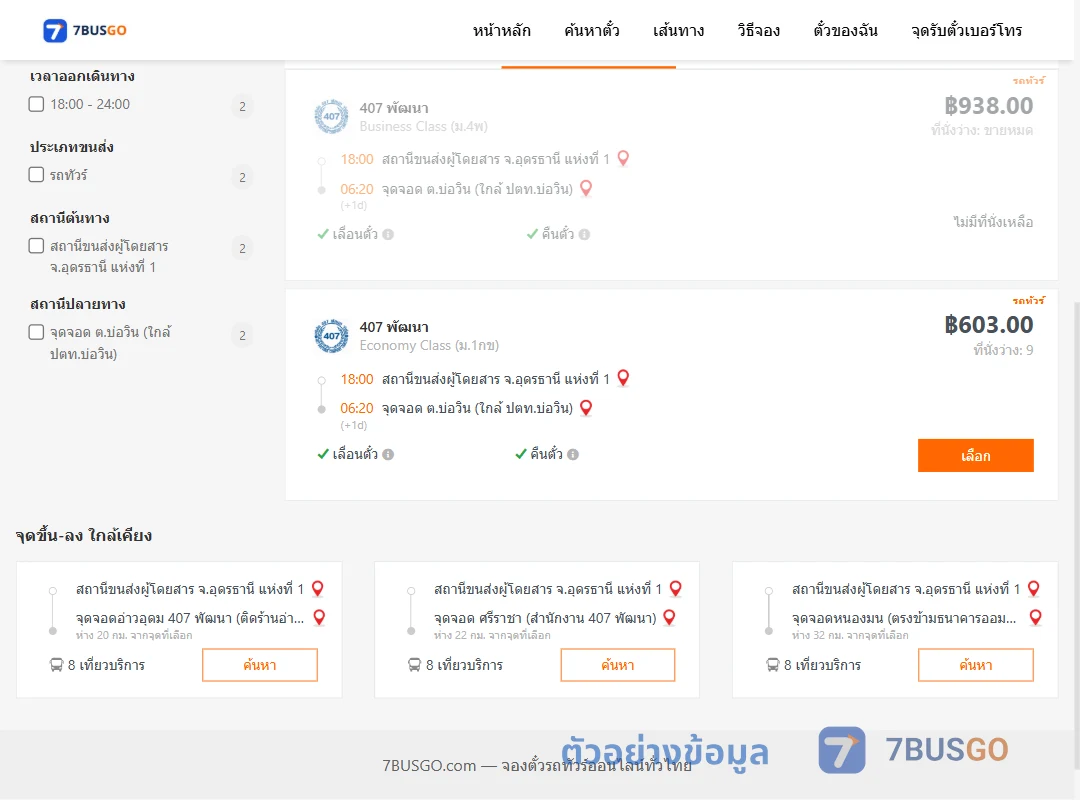Open the จุดรับตั๋วเบอร์โทร menu item

966,30
